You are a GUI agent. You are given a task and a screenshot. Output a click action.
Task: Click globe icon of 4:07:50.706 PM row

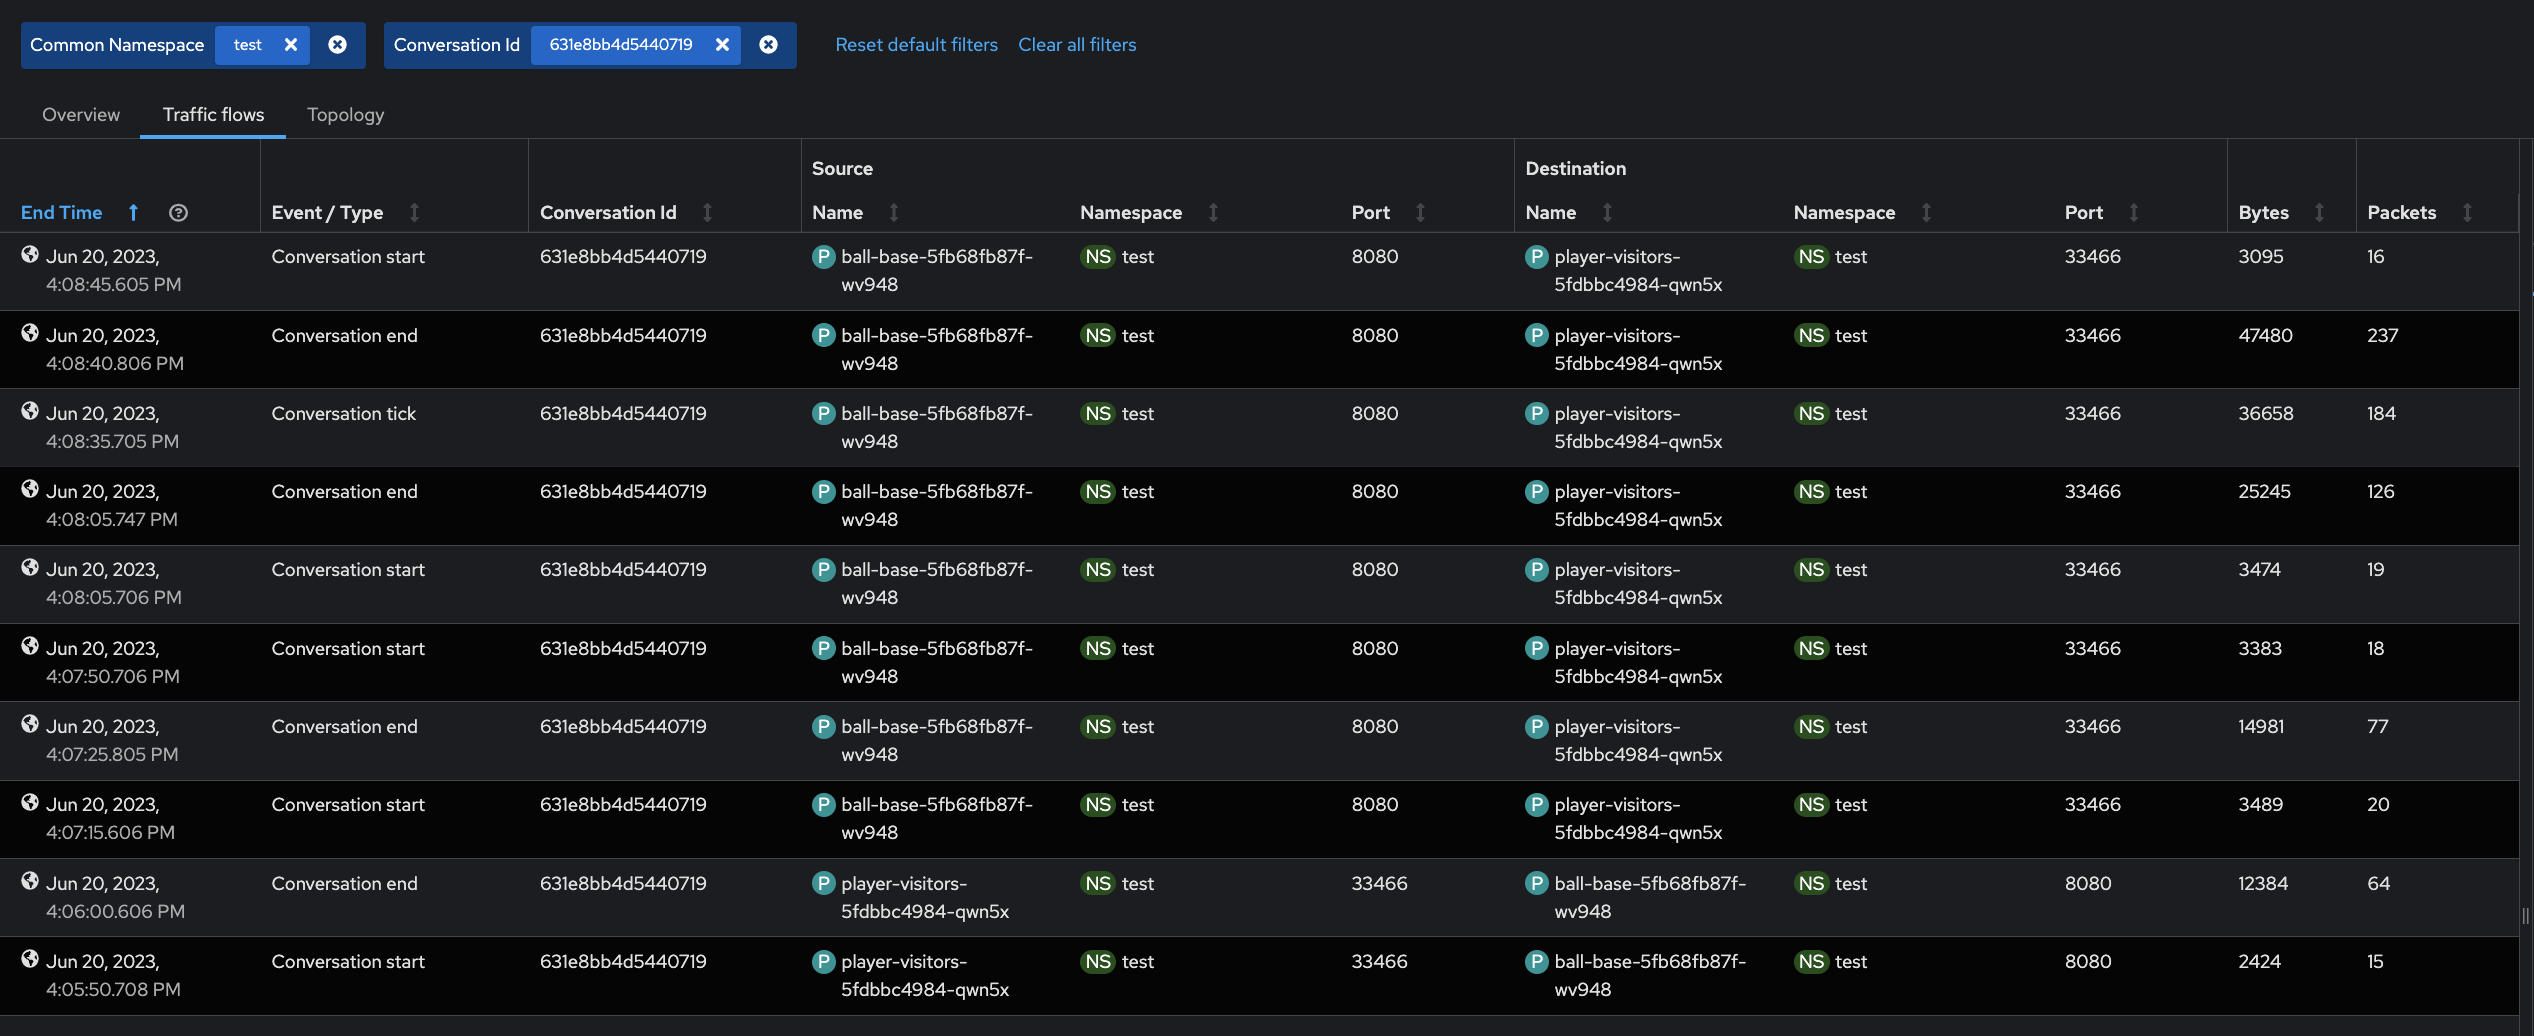[30, 646]
